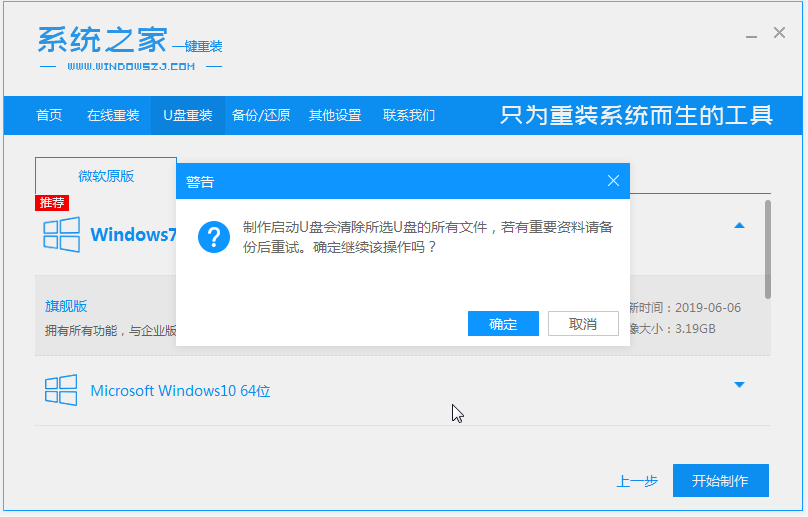Click the Windows7 logo icon

[x=61, y=235]
